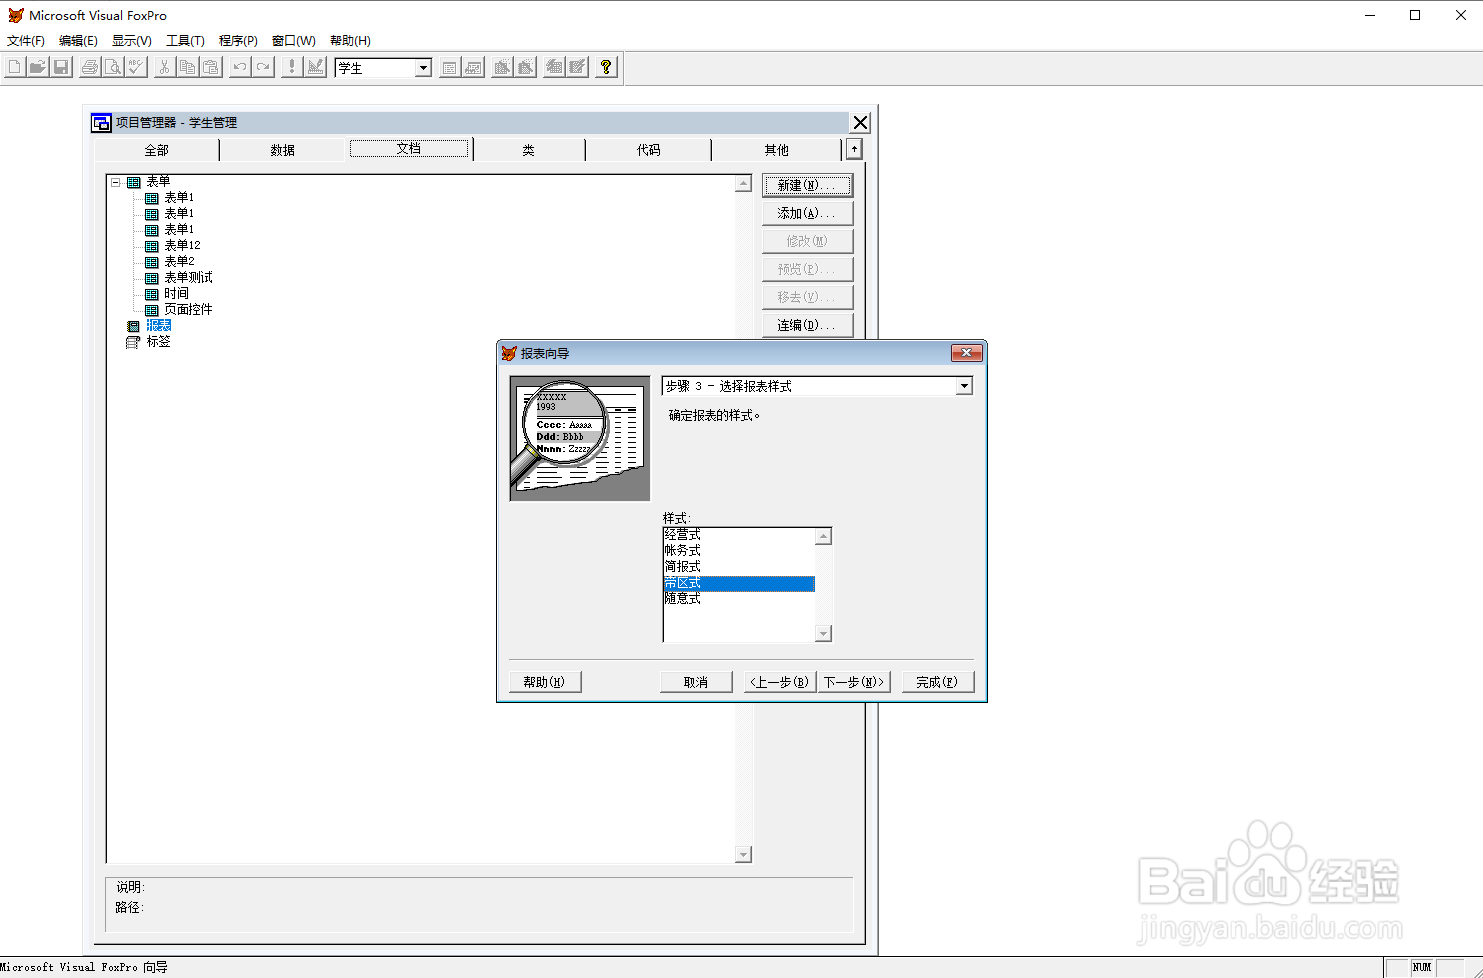
Task: Click the Data Session window toolbar icon
Action: (474, 67)
